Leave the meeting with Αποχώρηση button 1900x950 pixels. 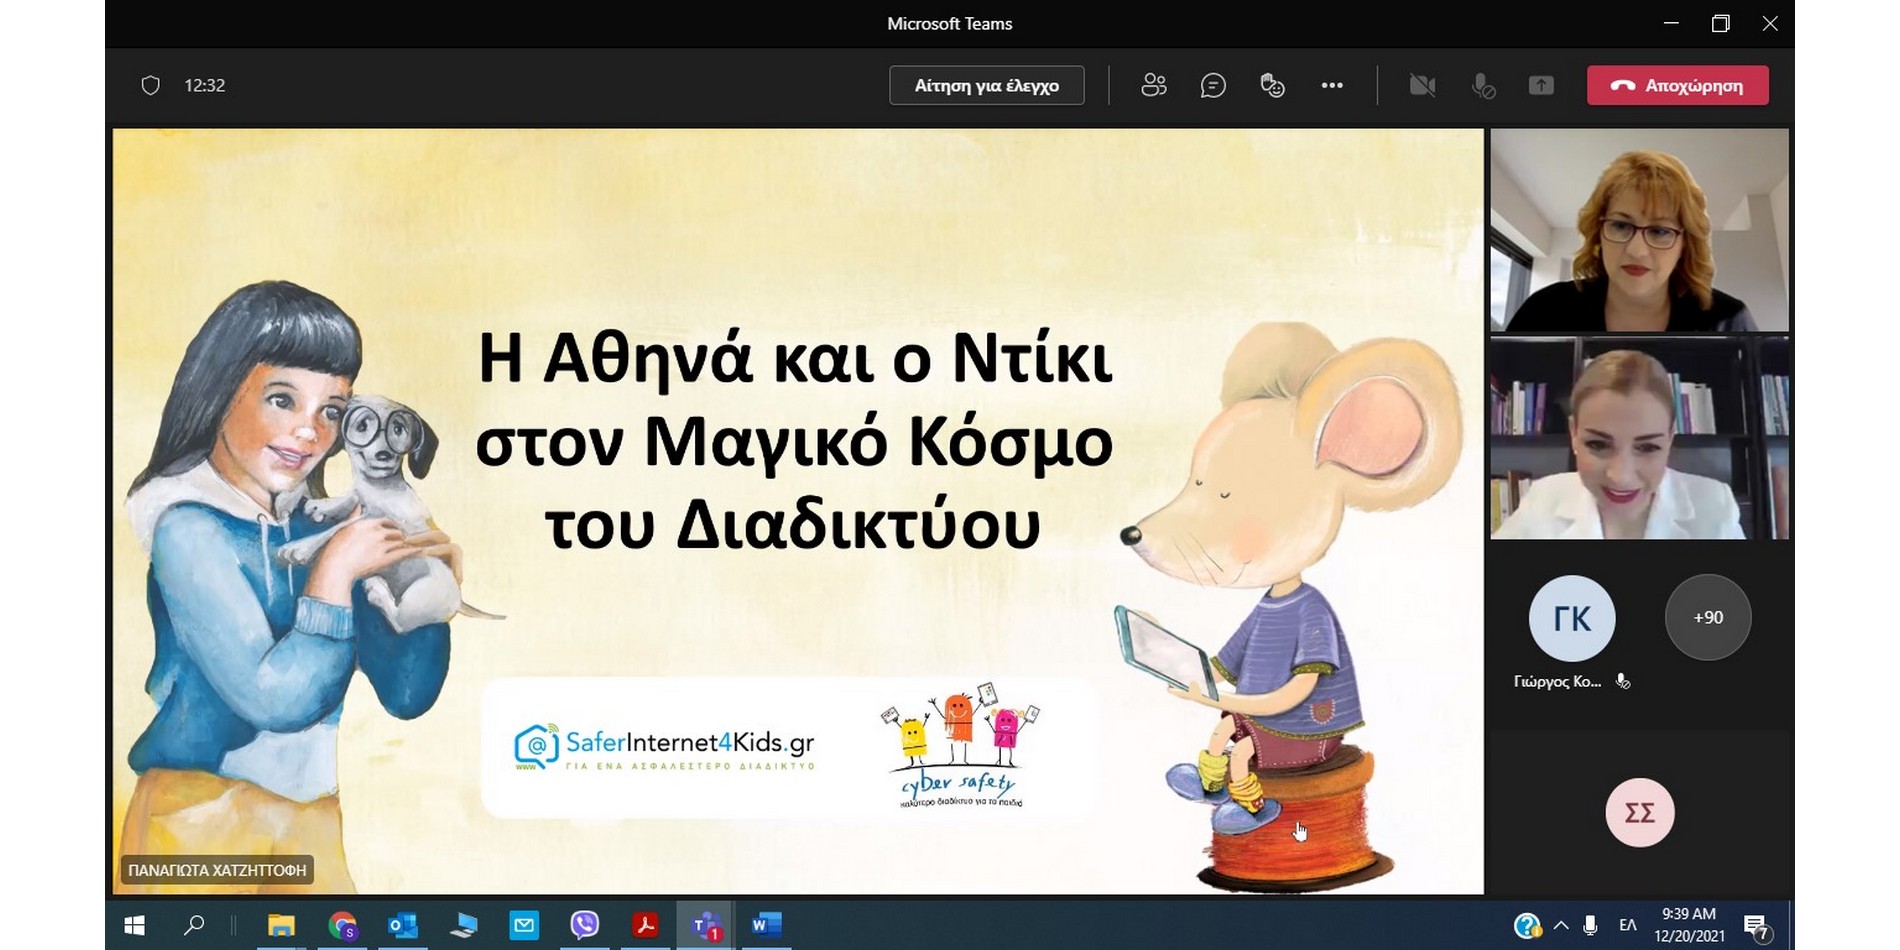(x=1677, y=86)
